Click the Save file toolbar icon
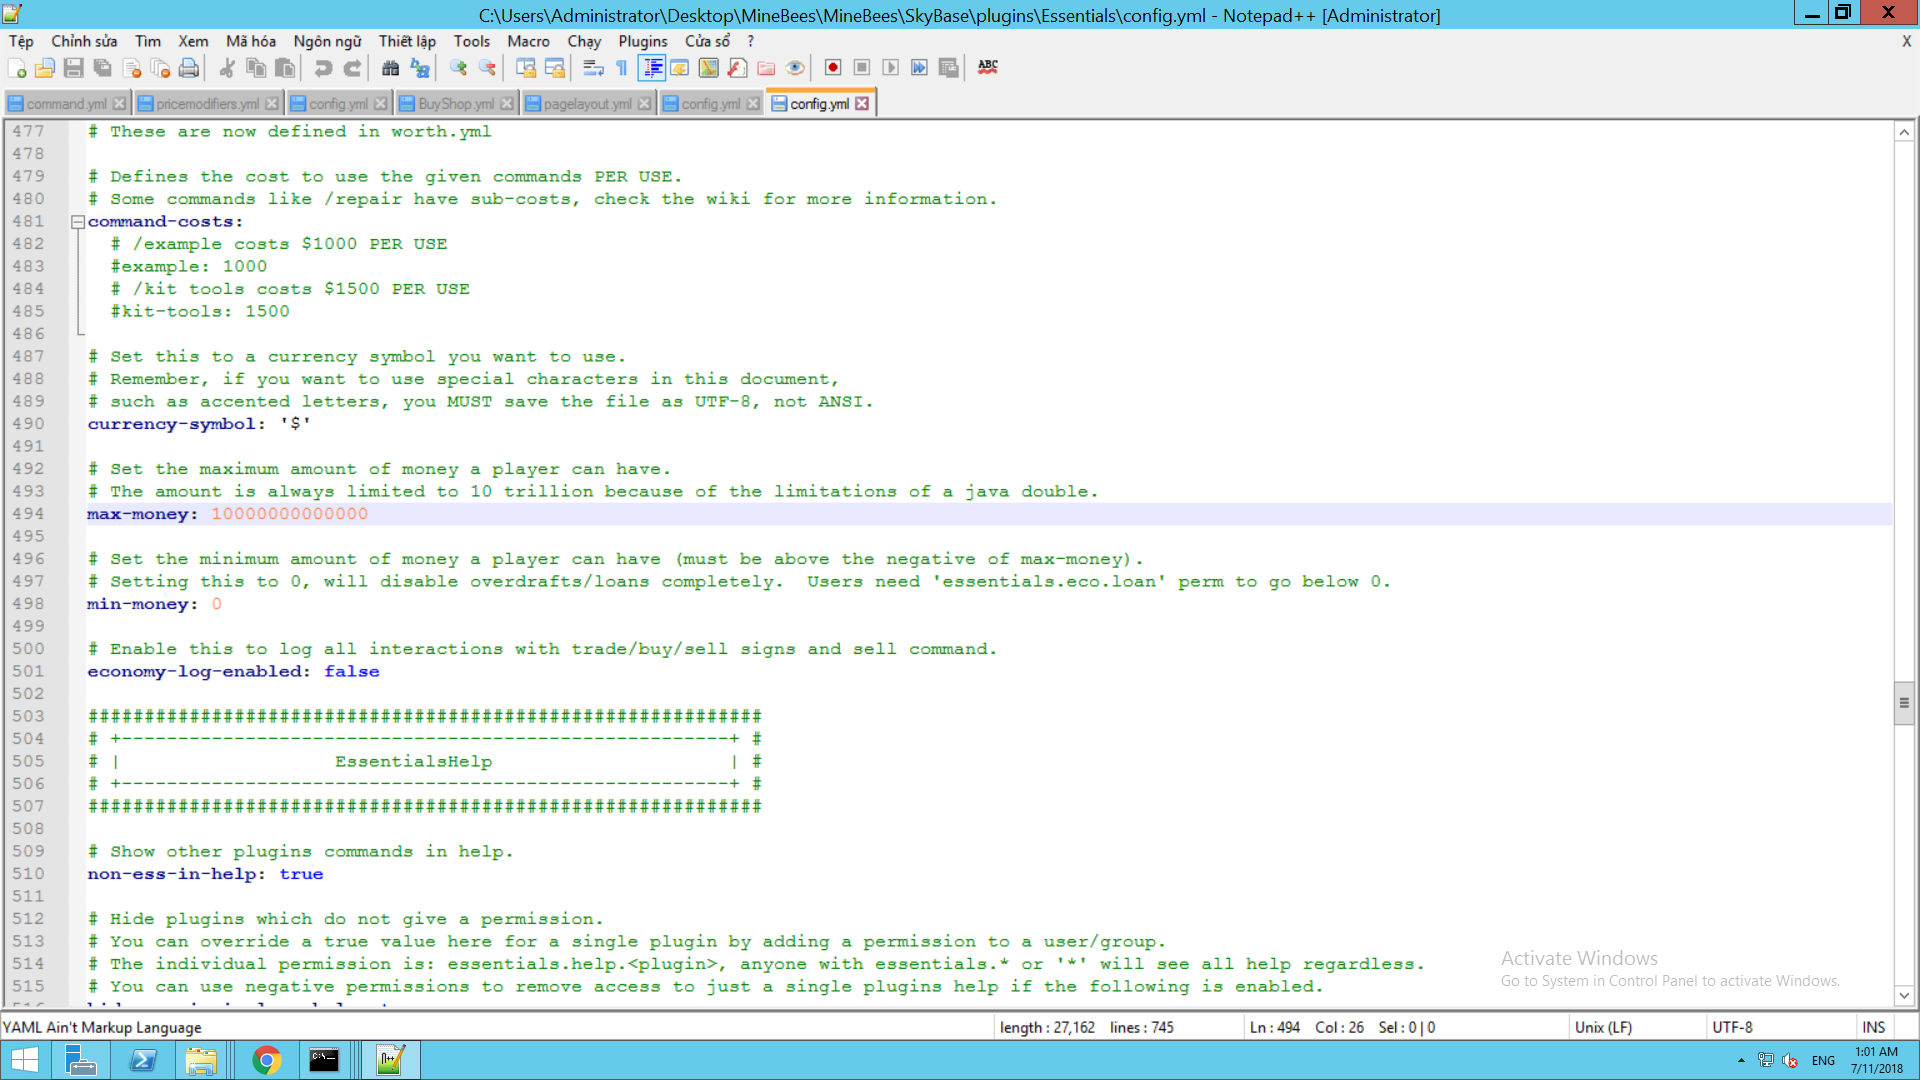 click(x=73, y=68)
